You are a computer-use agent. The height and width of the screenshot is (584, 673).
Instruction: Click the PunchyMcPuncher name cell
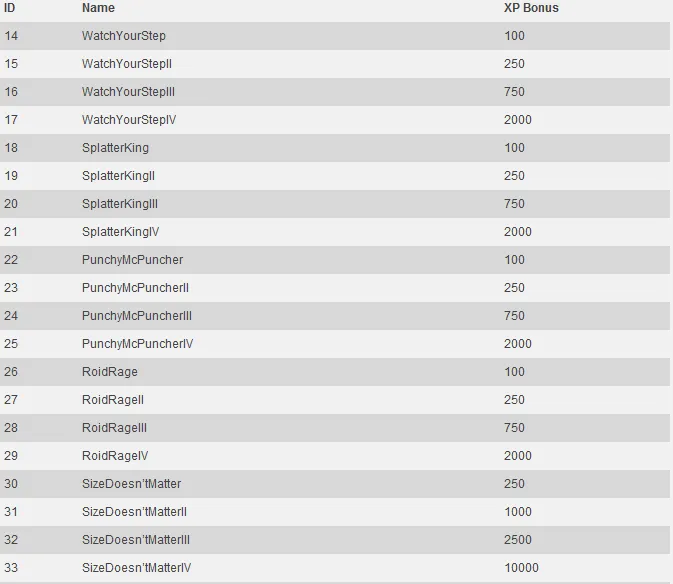132,260
